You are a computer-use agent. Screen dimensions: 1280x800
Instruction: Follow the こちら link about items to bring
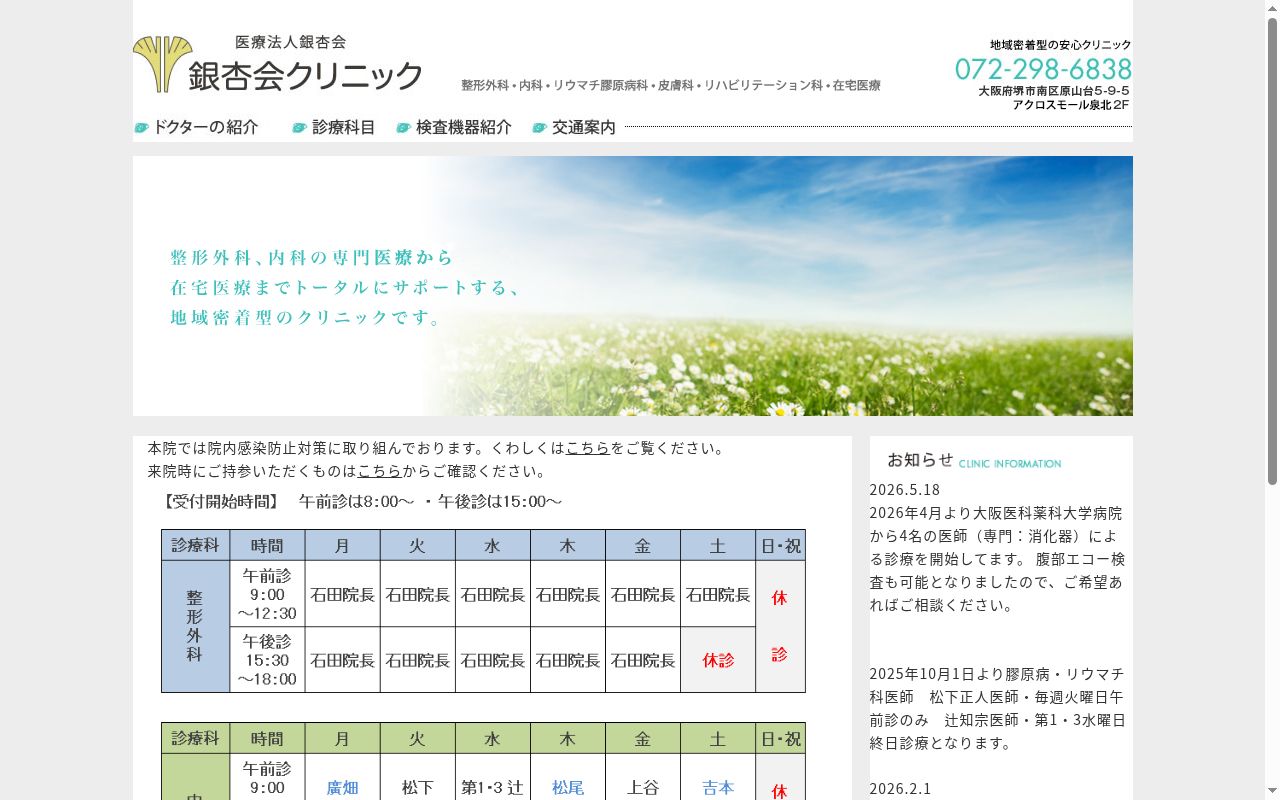[380, 471]
